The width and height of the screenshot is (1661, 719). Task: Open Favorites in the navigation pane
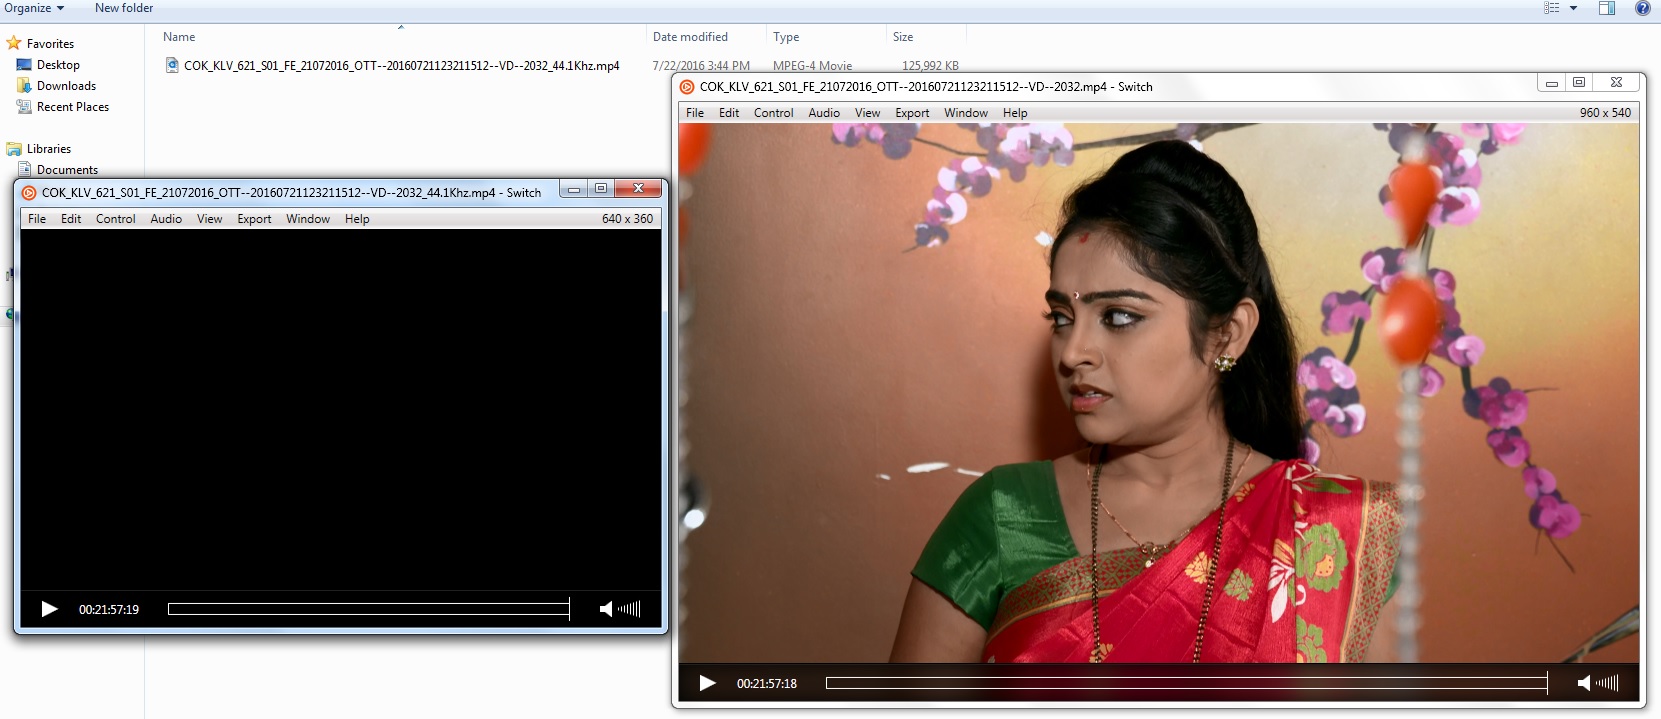click(x=50, y=44)
